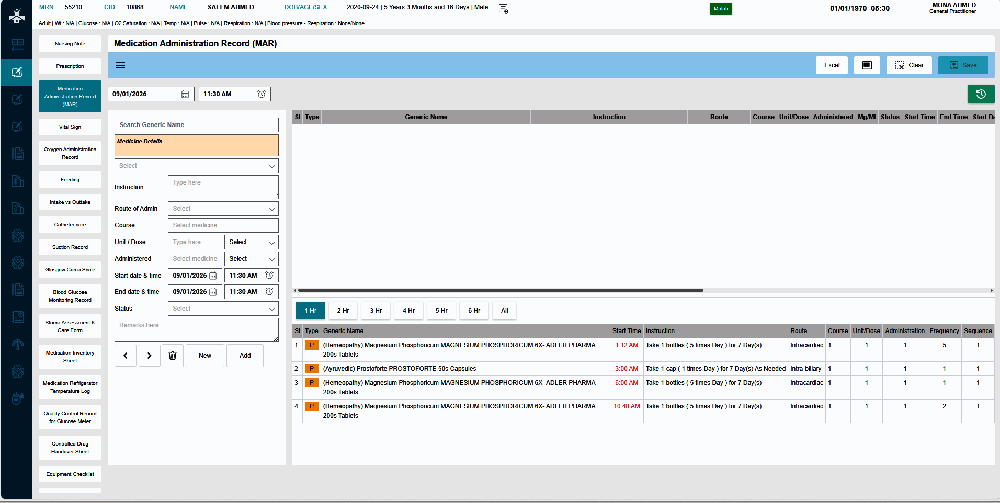Click the Remarks text area
1000x503 pixels.
pyautogui.click(x=196, y=330)
